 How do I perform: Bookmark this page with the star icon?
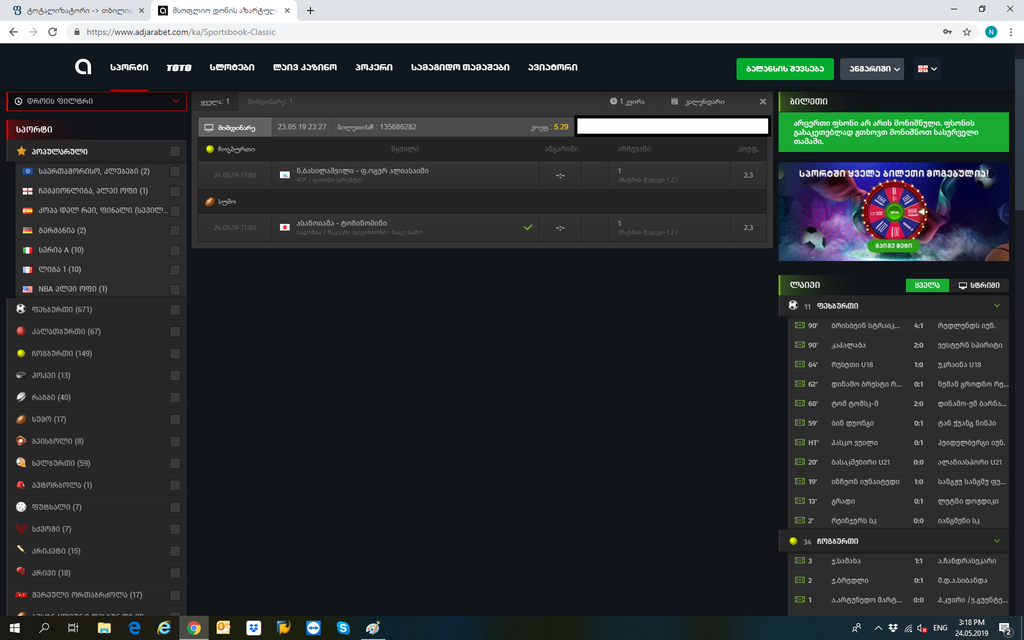(x=967, y=31)
